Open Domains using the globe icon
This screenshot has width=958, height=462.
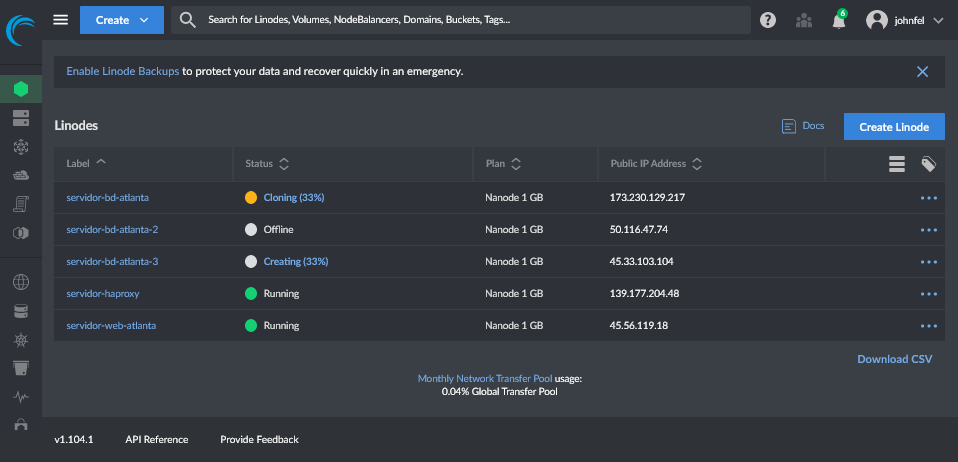tap(20, 282)
